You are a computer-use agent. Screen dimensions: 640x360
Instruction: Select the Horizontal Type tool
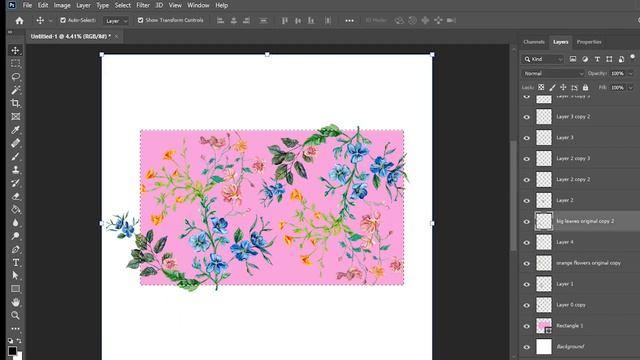(x=16, y=262)
